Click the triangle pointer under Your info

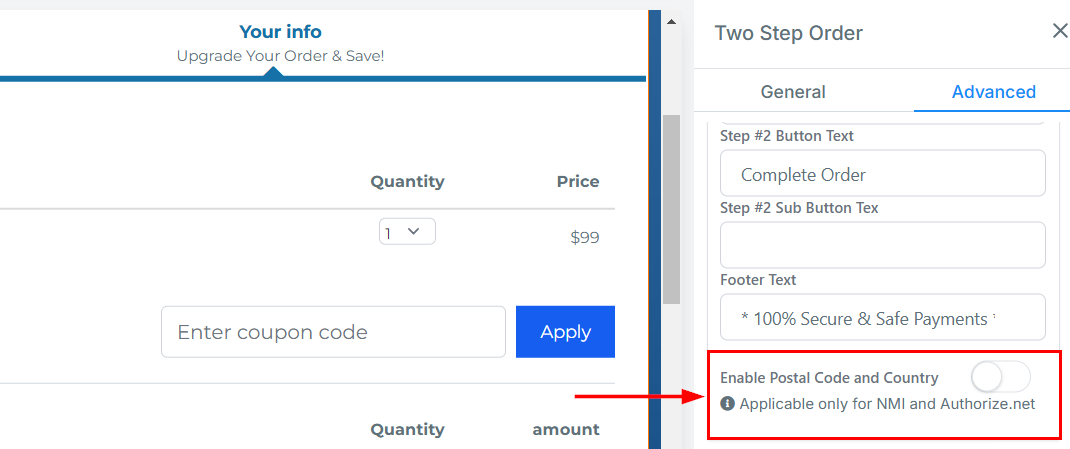coord(272,72)
